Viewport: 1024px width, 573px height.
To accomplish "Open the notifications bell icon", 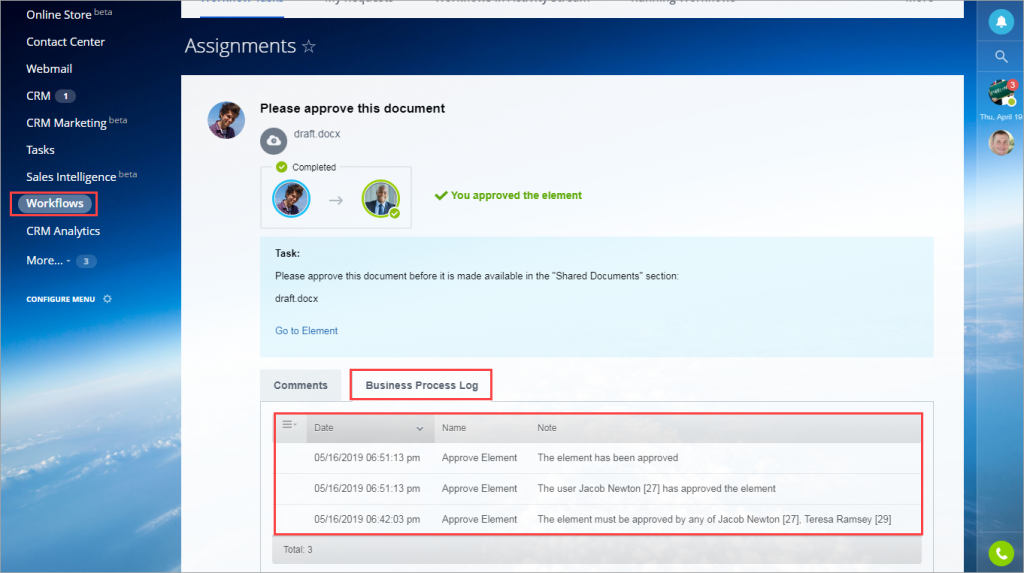I will (x=1000, y=22).
